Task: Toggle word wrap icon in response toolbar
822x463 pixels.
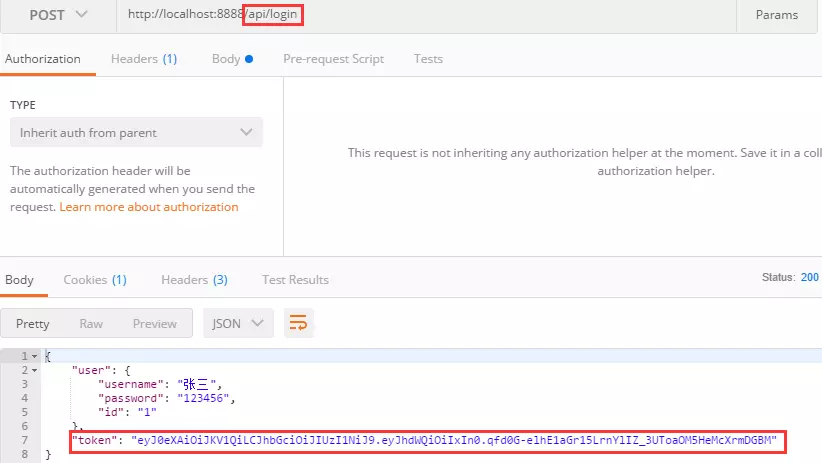Action: [x=298, y=323]
